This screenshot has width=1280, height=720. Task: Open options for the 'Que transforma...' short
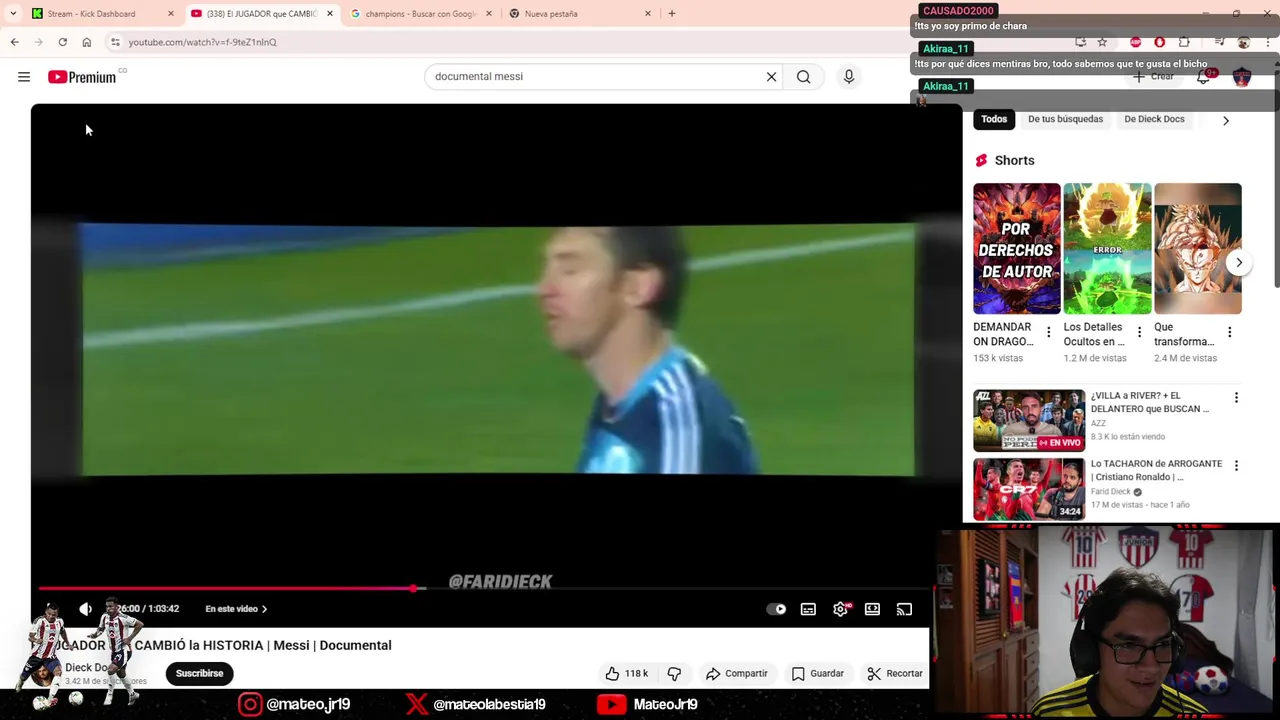[x=1229, y=332]
